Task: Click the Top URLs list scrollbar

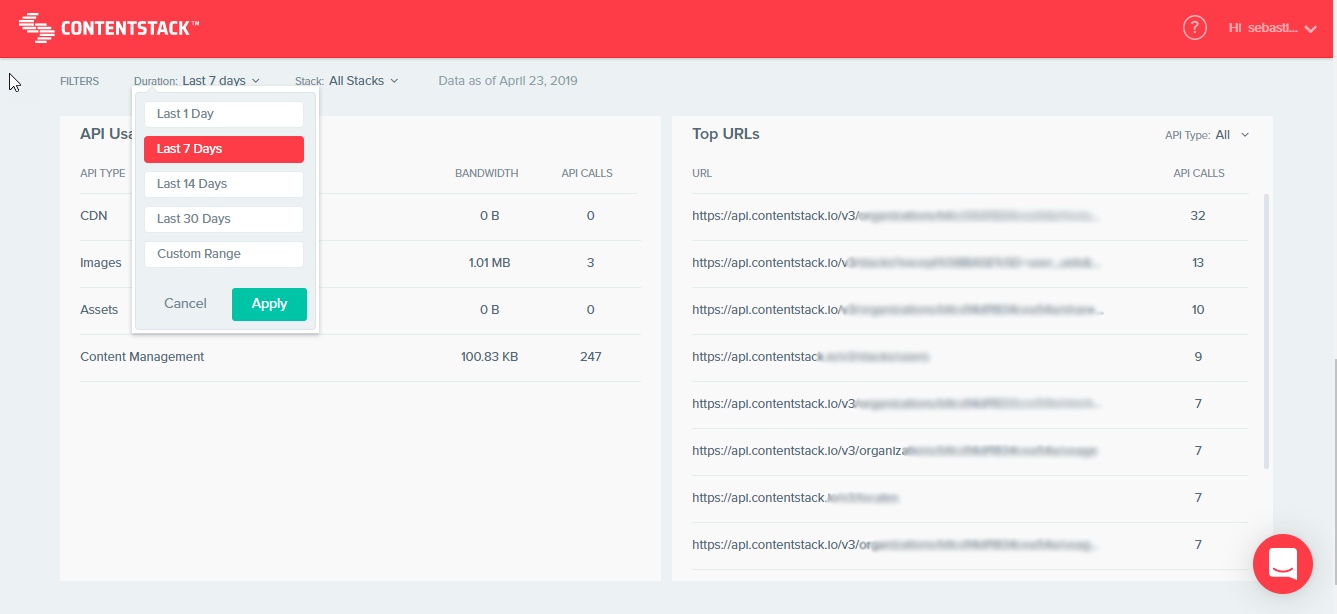Action: (x=1267, y=331)
